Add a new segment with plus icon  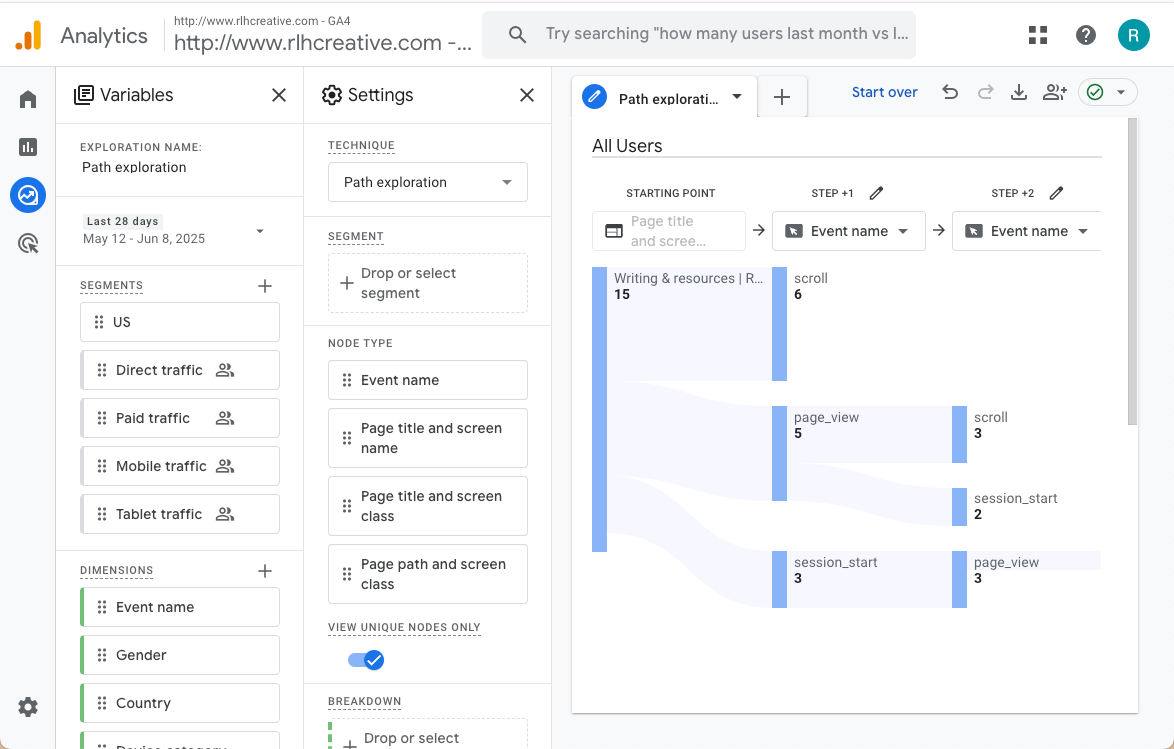pyautogui.click(x=265, y=286)
